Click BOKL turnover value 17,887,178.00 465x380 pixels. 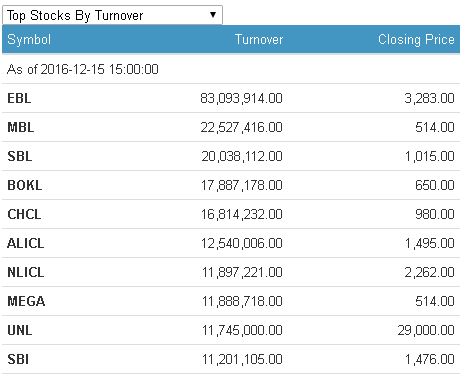[x=241, y=185]
